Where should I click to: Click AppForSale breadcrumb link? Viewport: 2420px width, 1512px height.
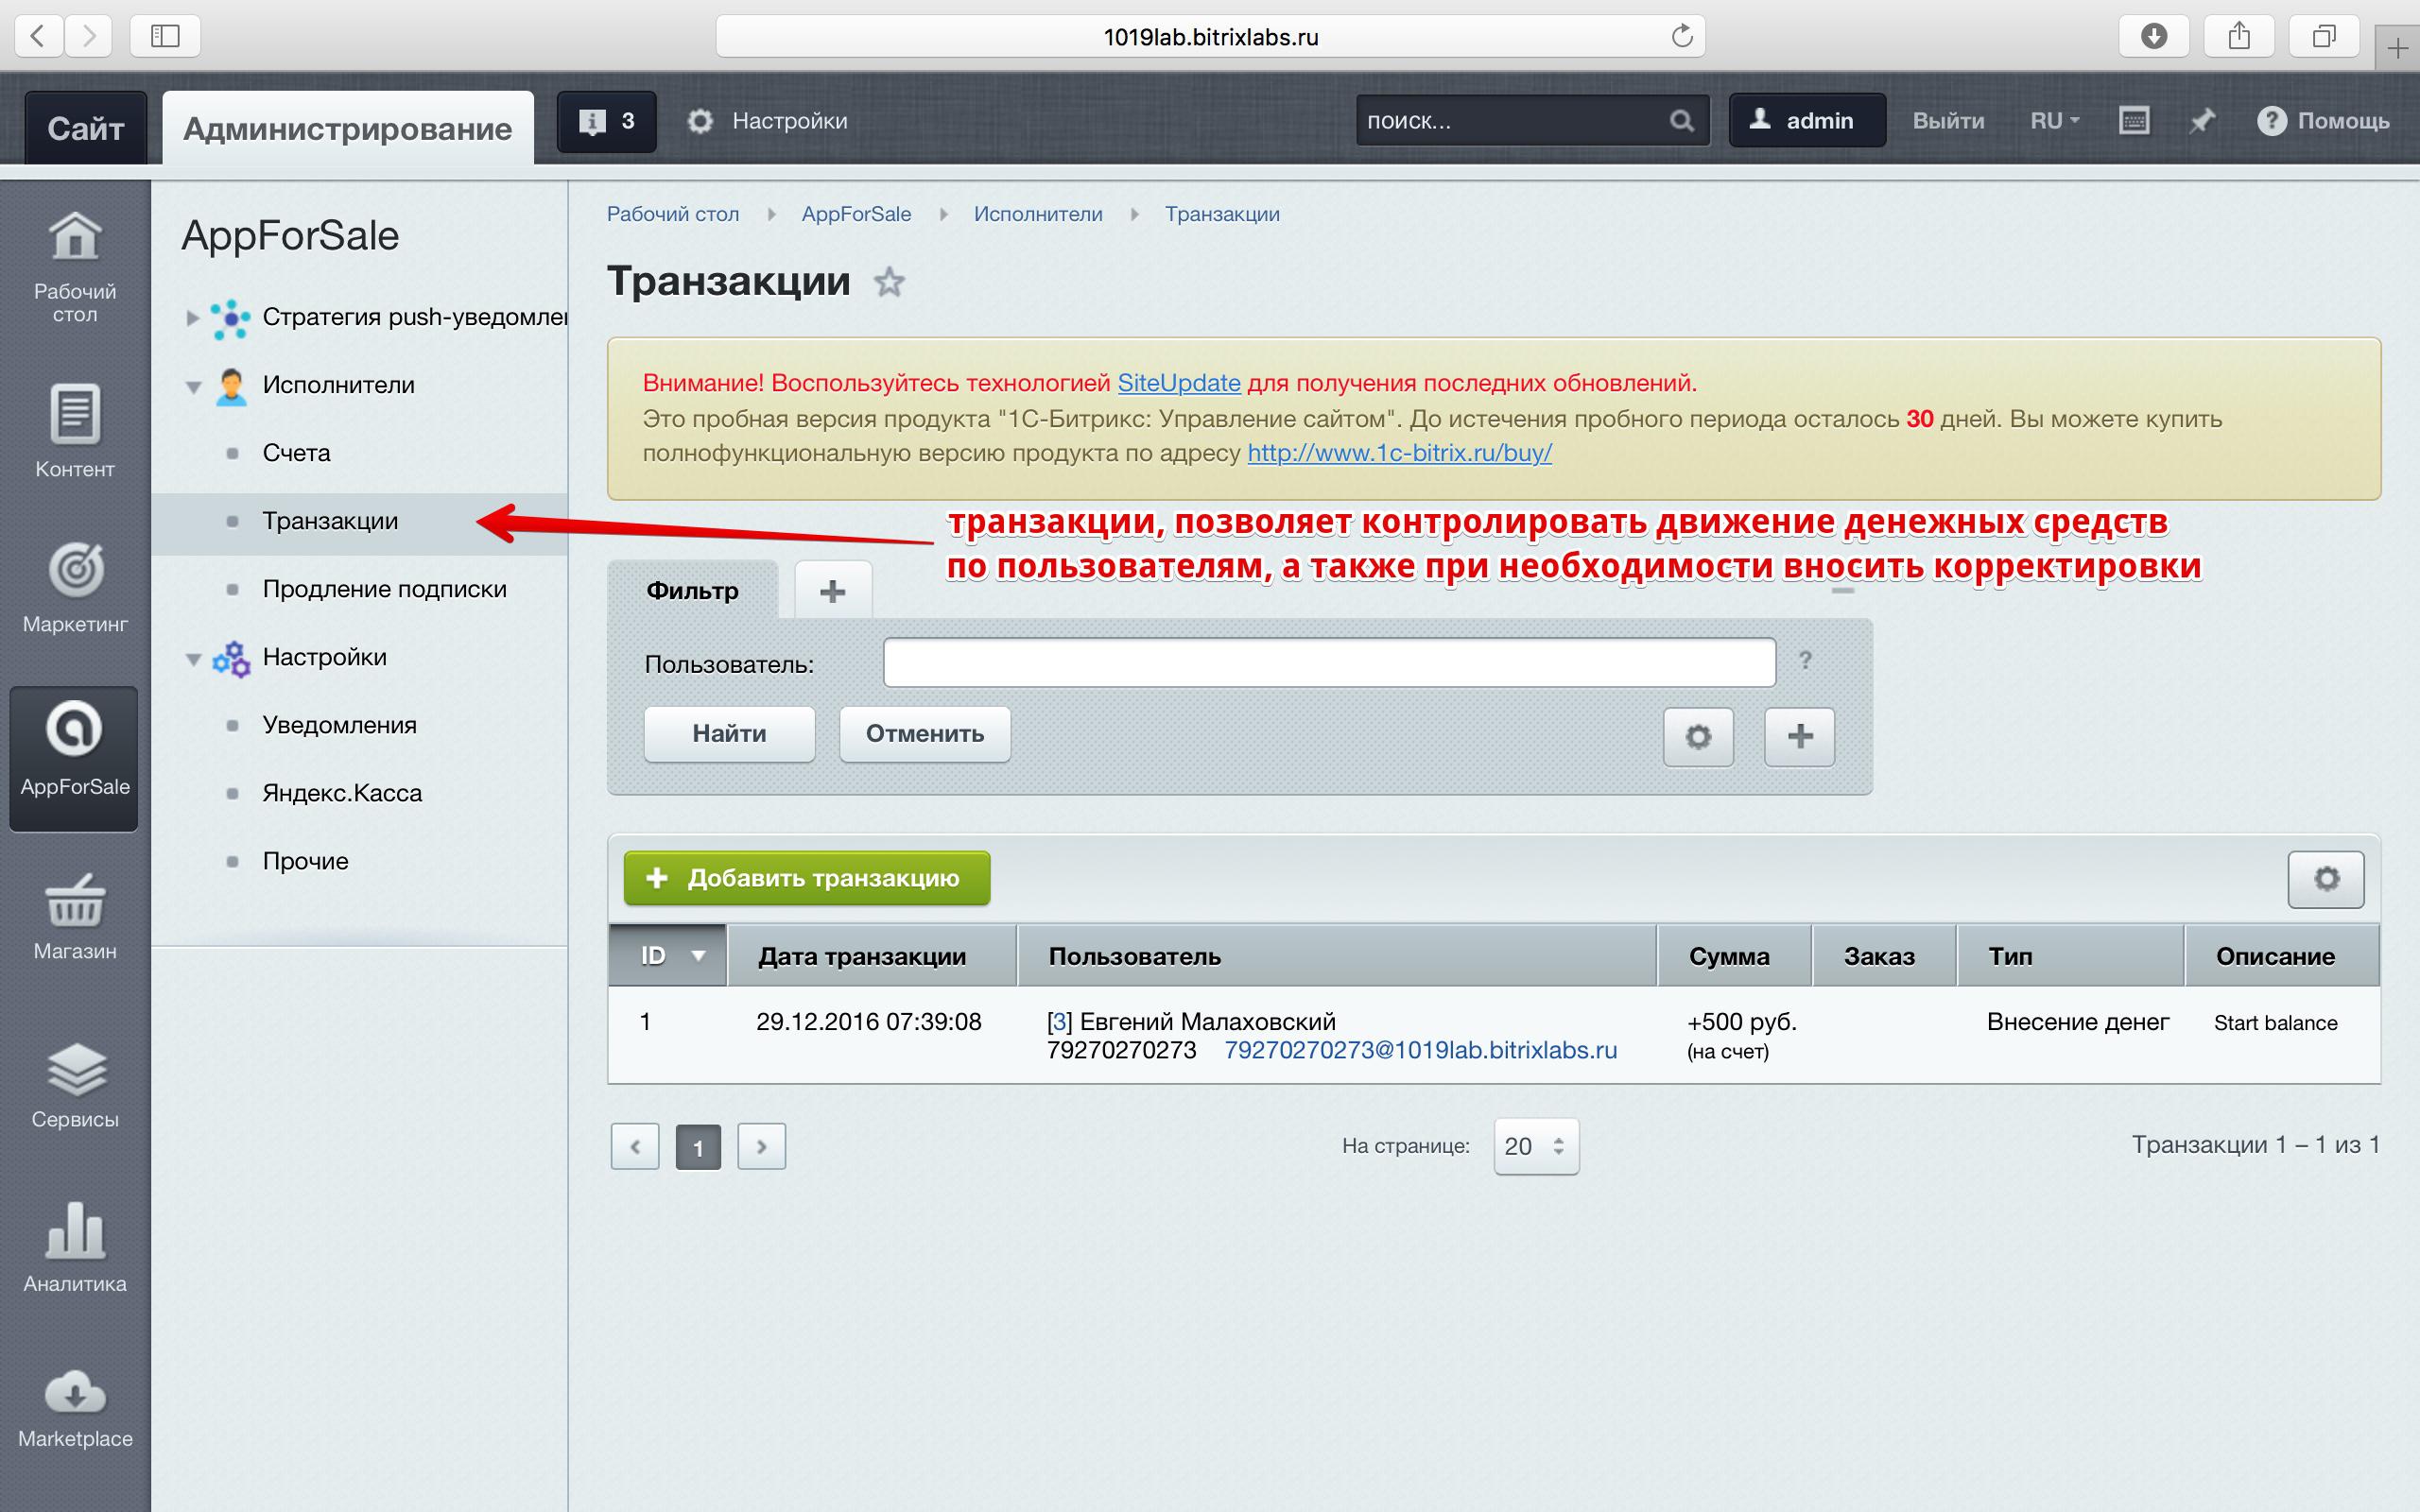point(856,214)
